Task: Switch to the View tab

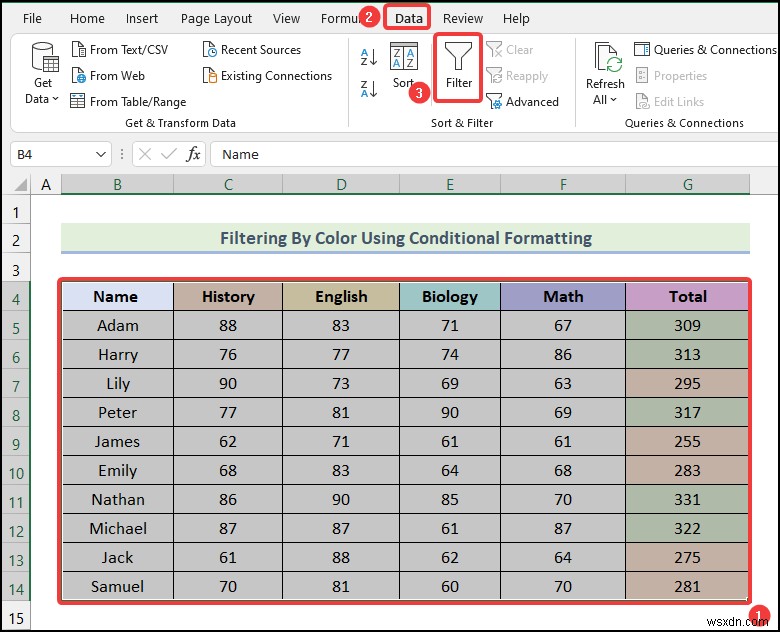Action: [x=286, y=19]
